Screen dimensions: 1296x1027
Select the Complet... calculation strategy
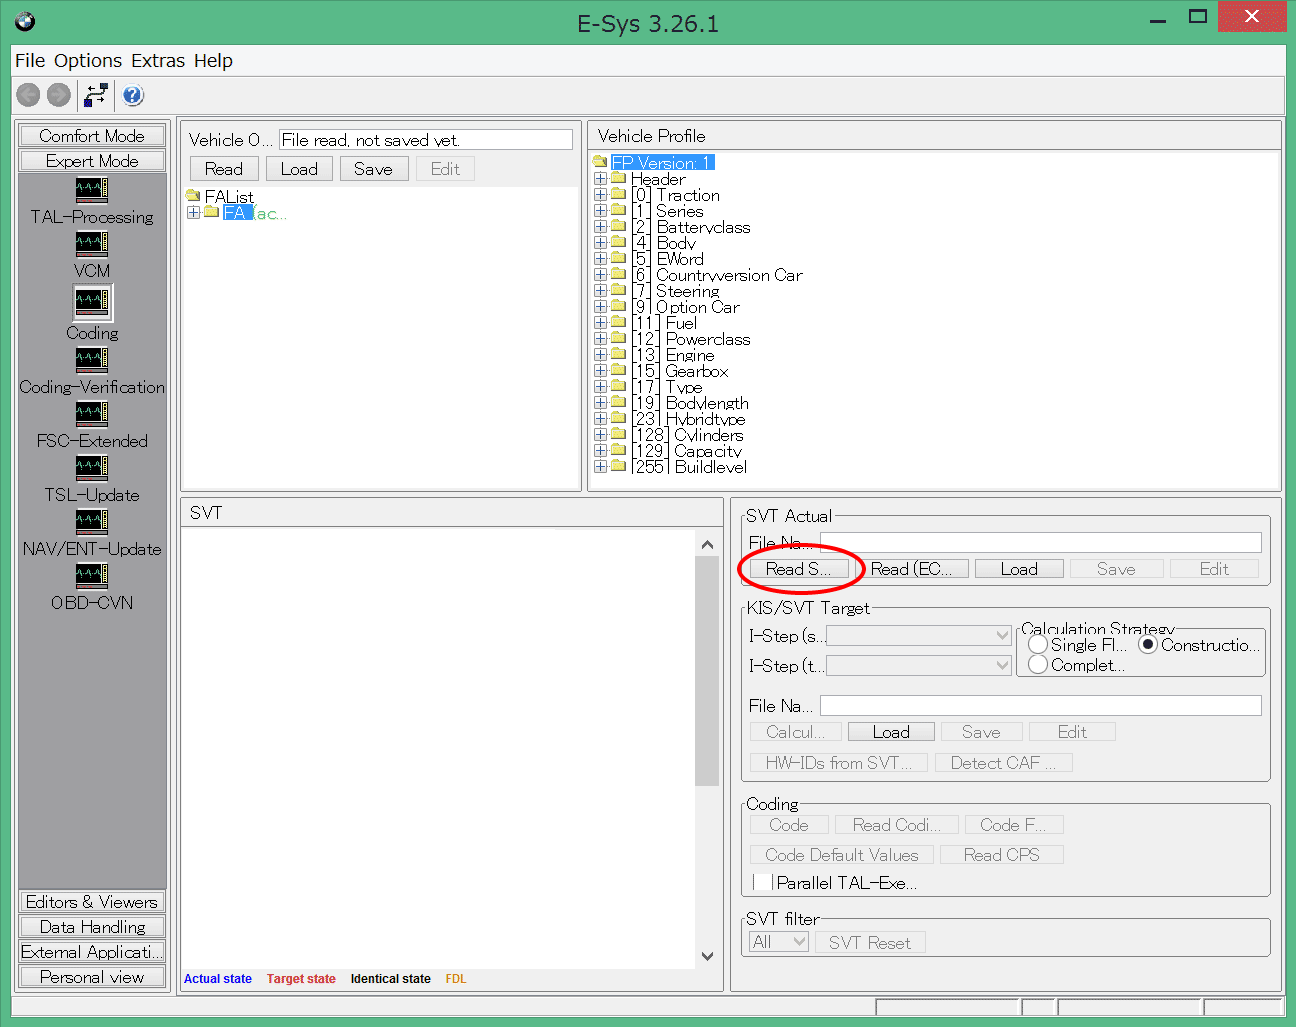[1038, 665]
